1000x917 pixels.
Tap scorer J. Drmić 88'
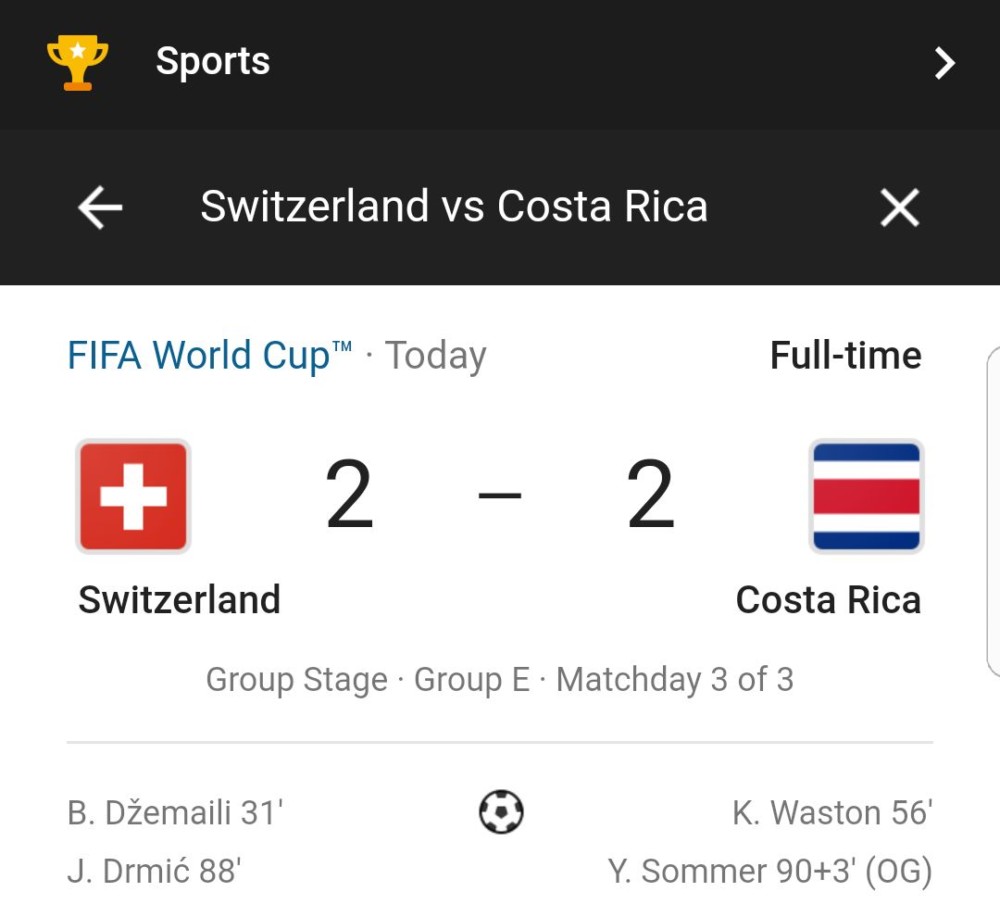coord(154,871)
